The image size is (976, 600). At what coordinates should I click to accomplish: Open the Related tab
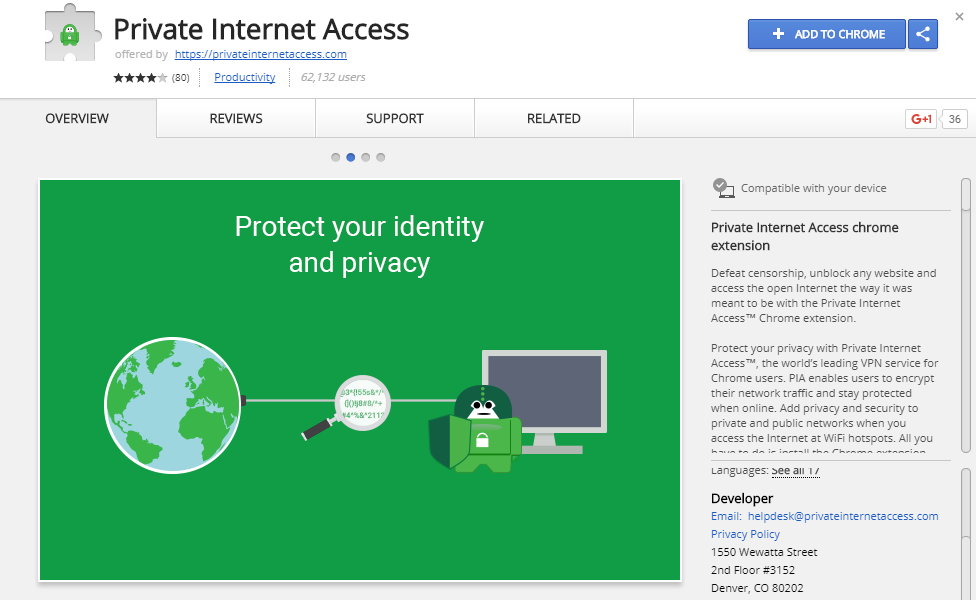[x=553, y=118]
